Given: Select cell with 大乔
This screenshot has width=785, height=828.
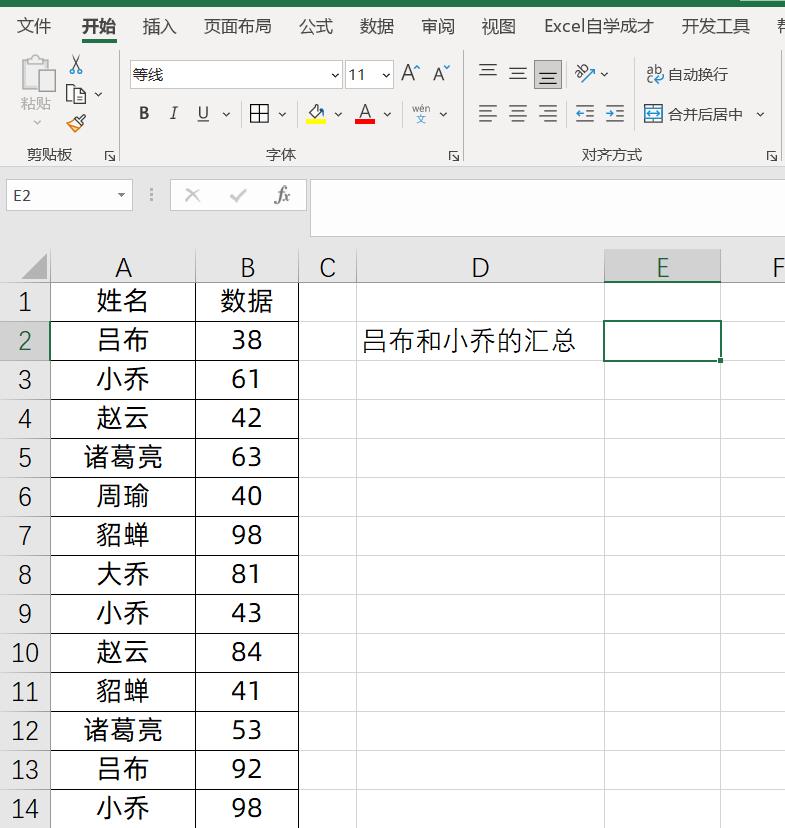Looking at the screenshot, I should 123,575.
